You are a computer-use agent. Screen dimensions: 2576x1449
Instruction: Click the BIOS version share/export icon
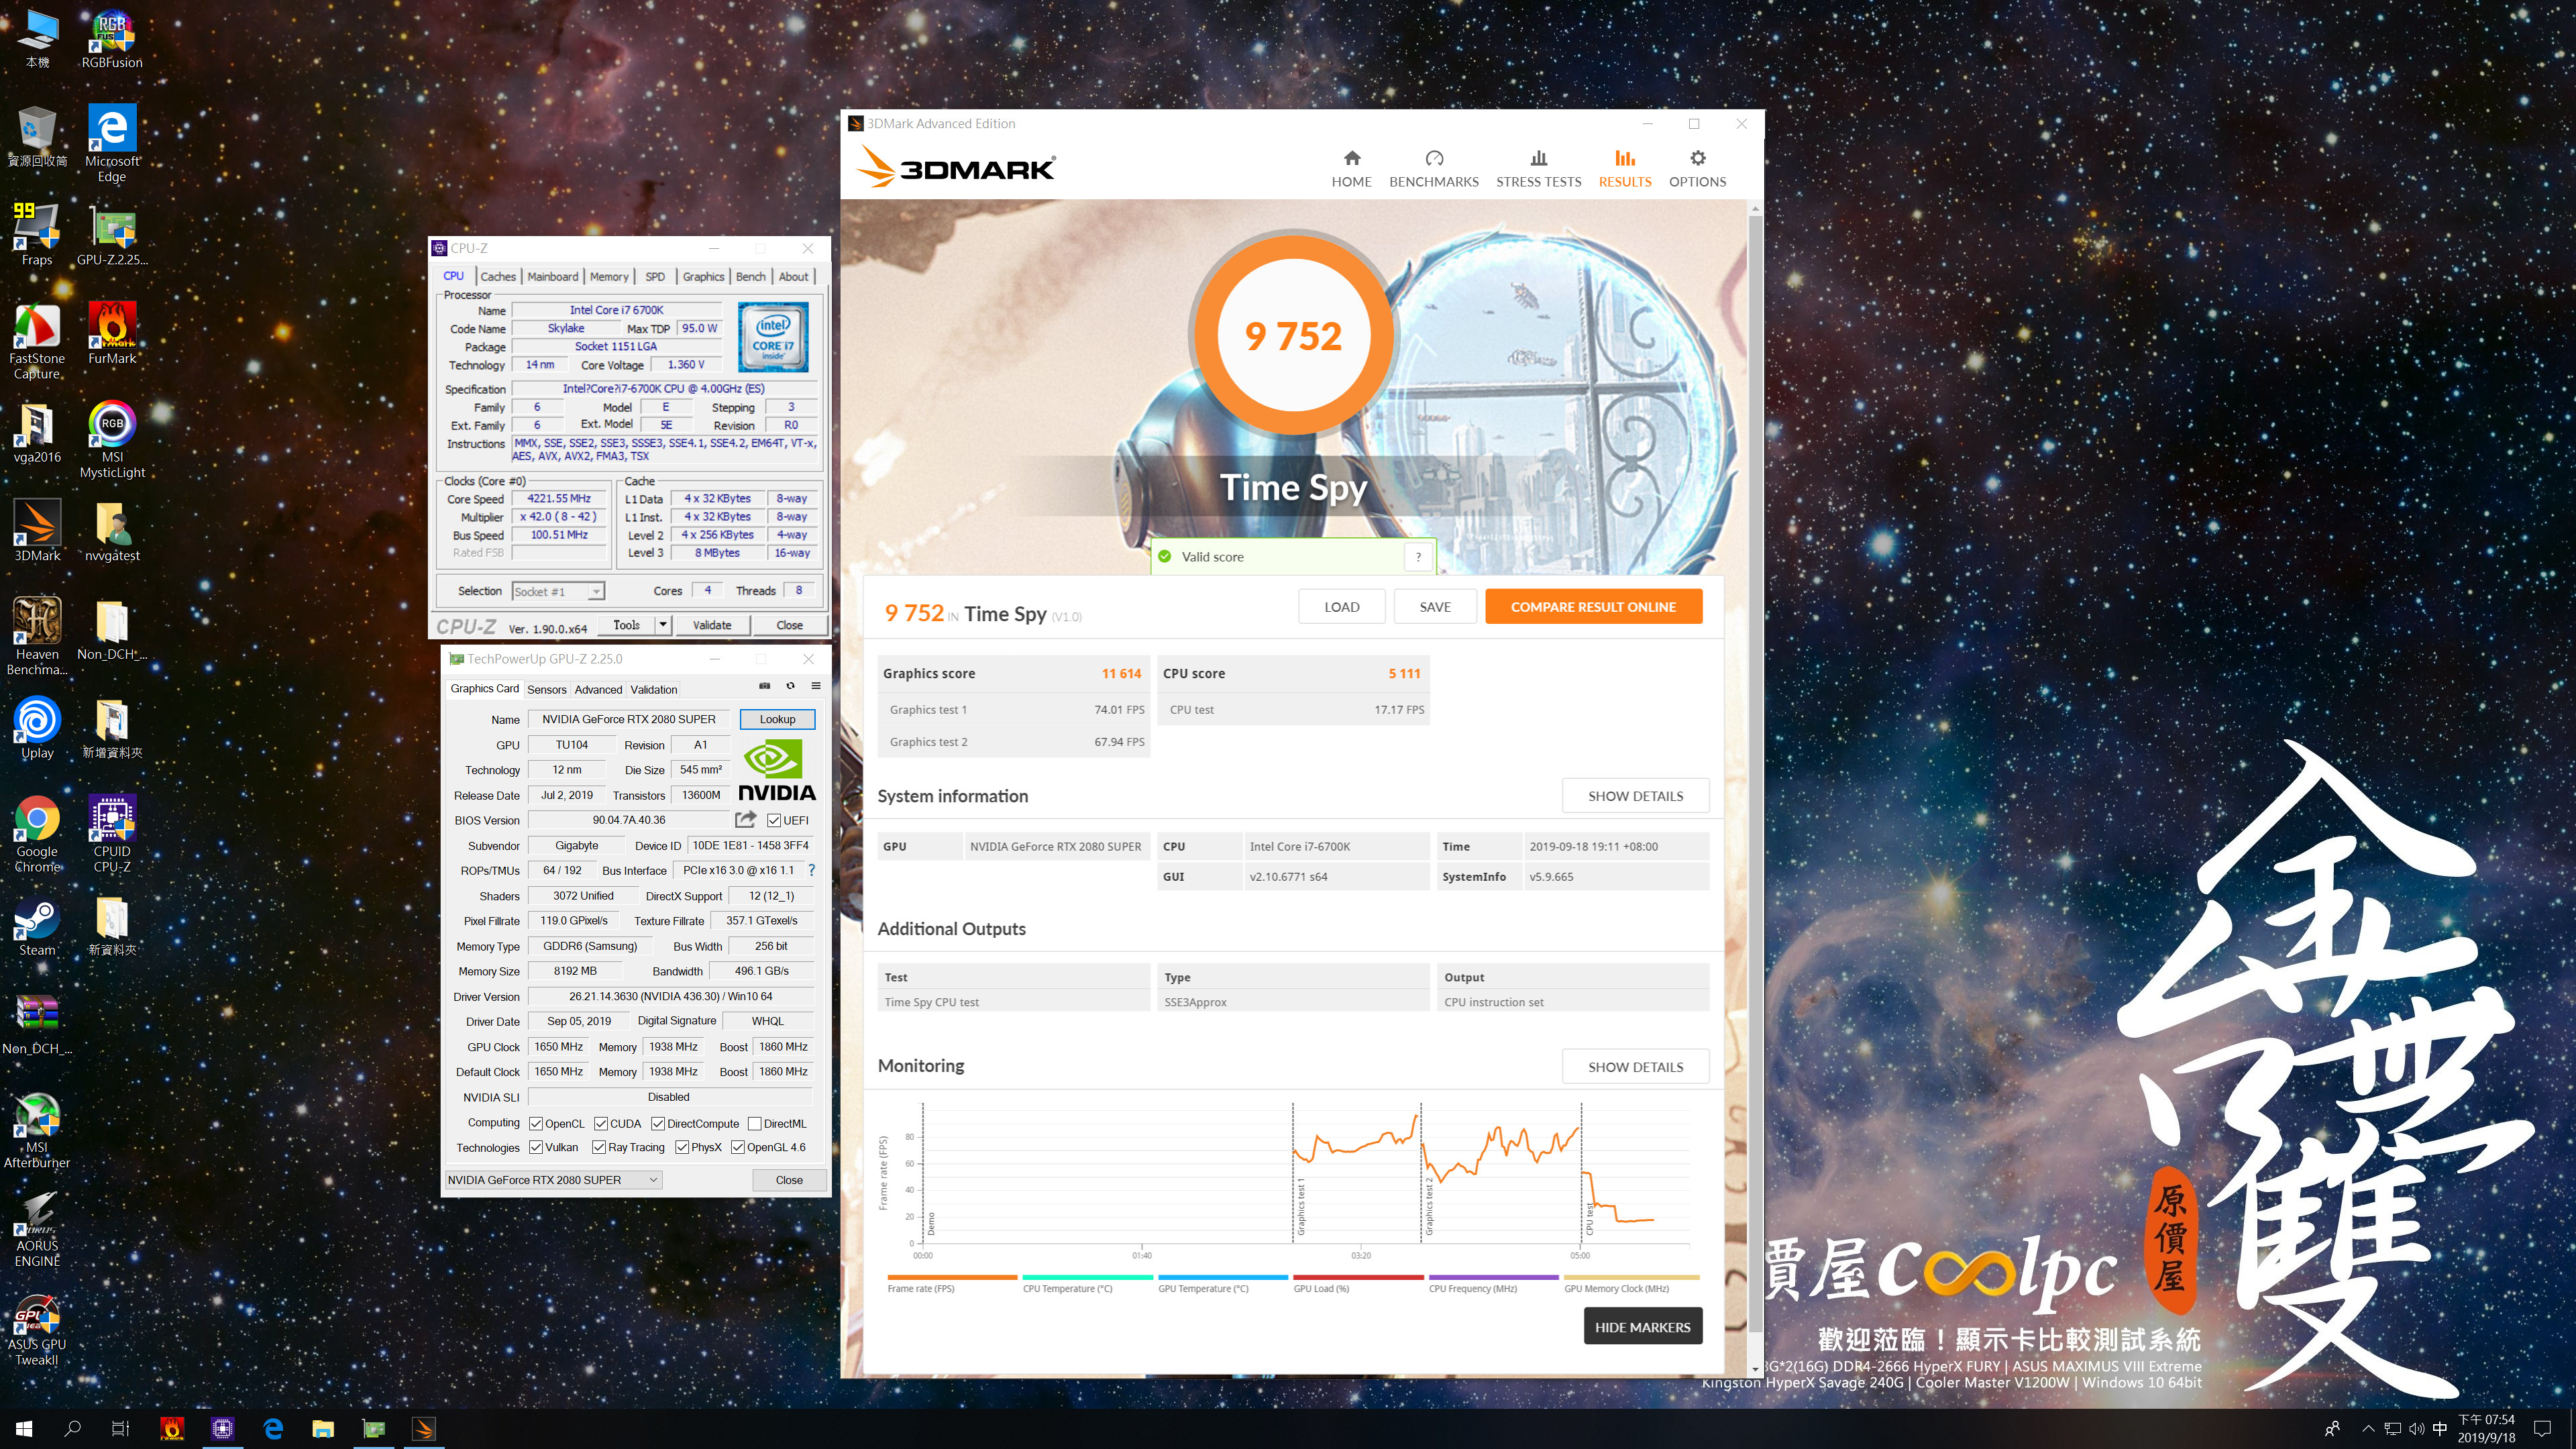(746, 819)
